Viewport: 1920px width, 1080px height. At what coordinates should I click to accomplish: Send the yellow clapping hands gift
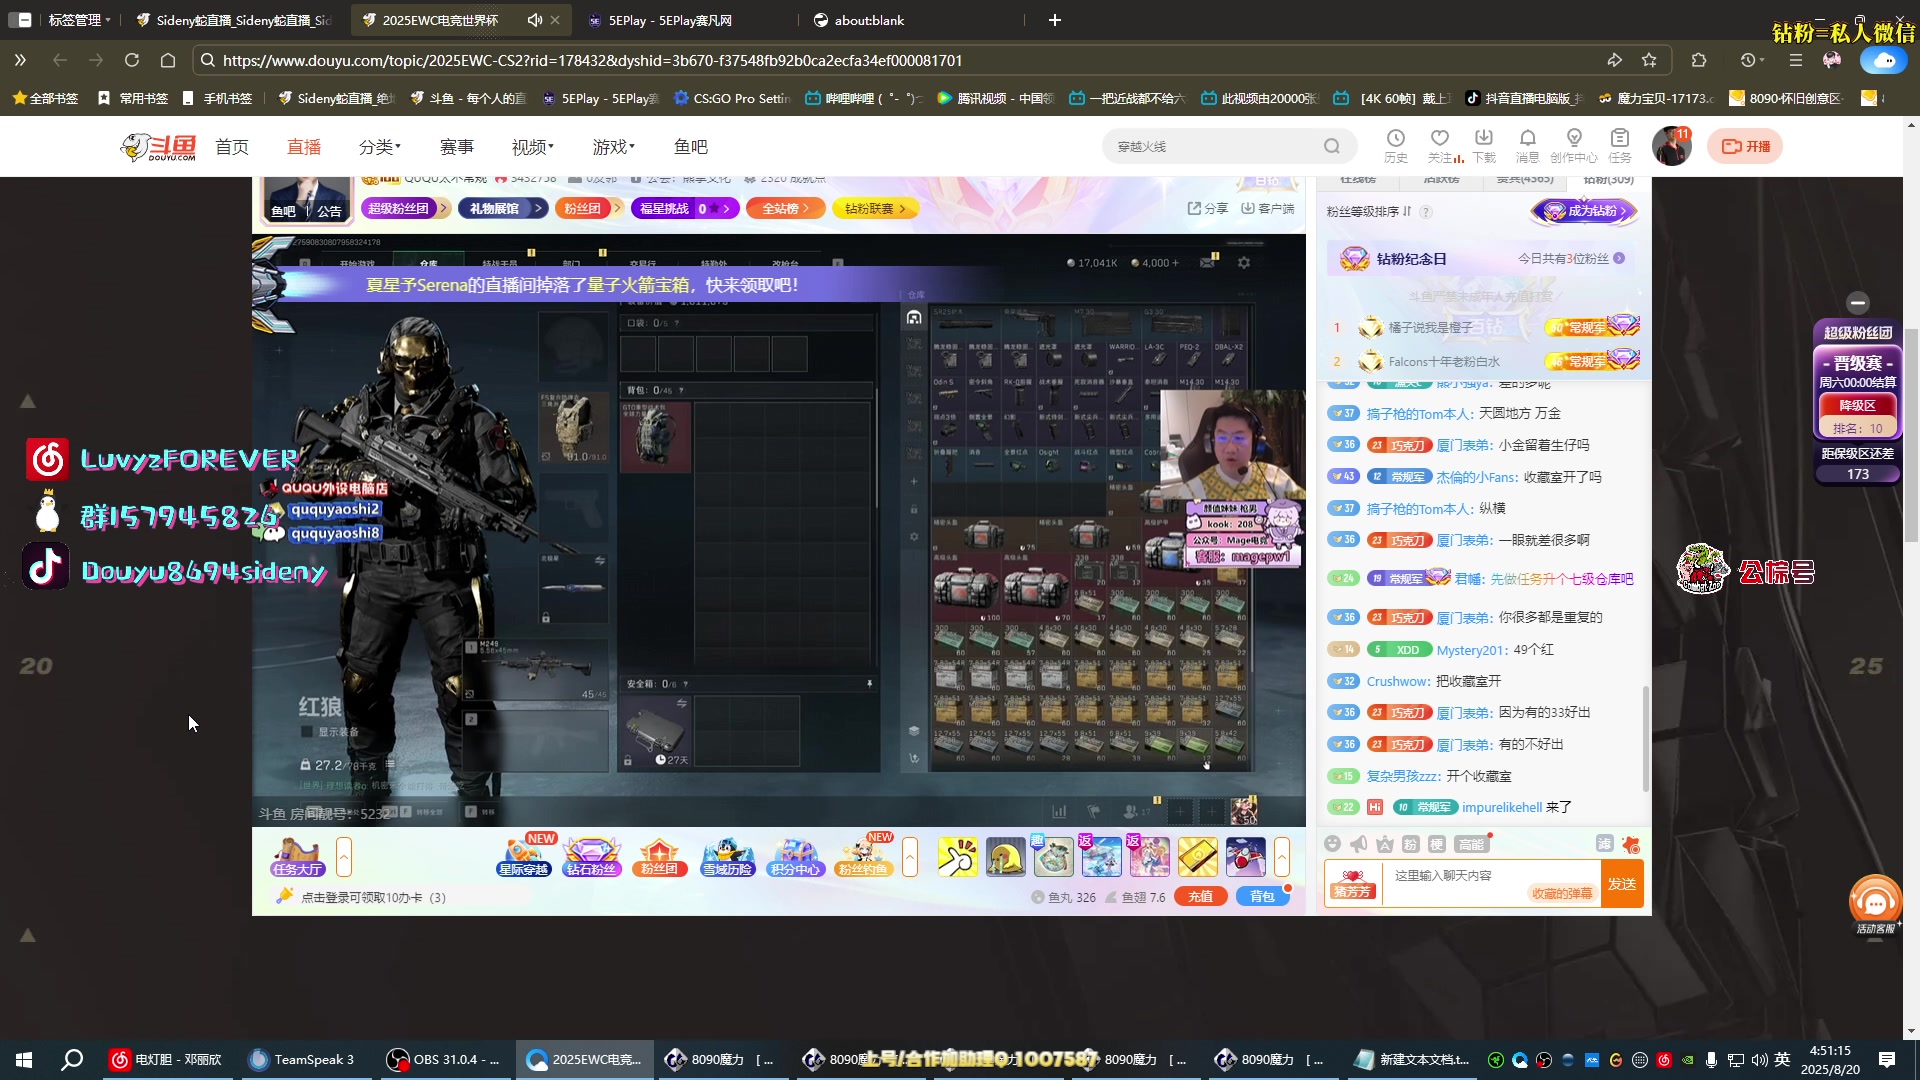(957, 857)
